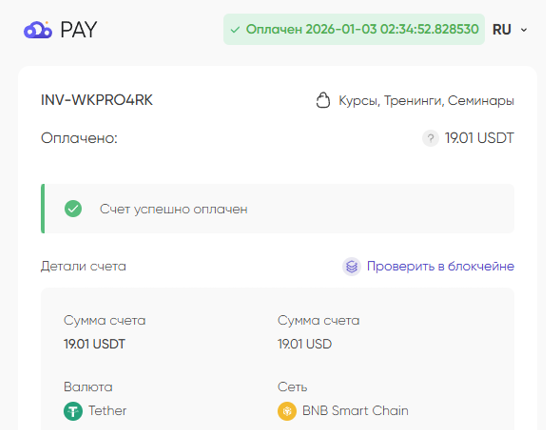The width and height of the screenshot is (546, 430).
Task: Select invoice number INV-WKPRO4RK
Action: pyautogui.click(x=97, y=100)
